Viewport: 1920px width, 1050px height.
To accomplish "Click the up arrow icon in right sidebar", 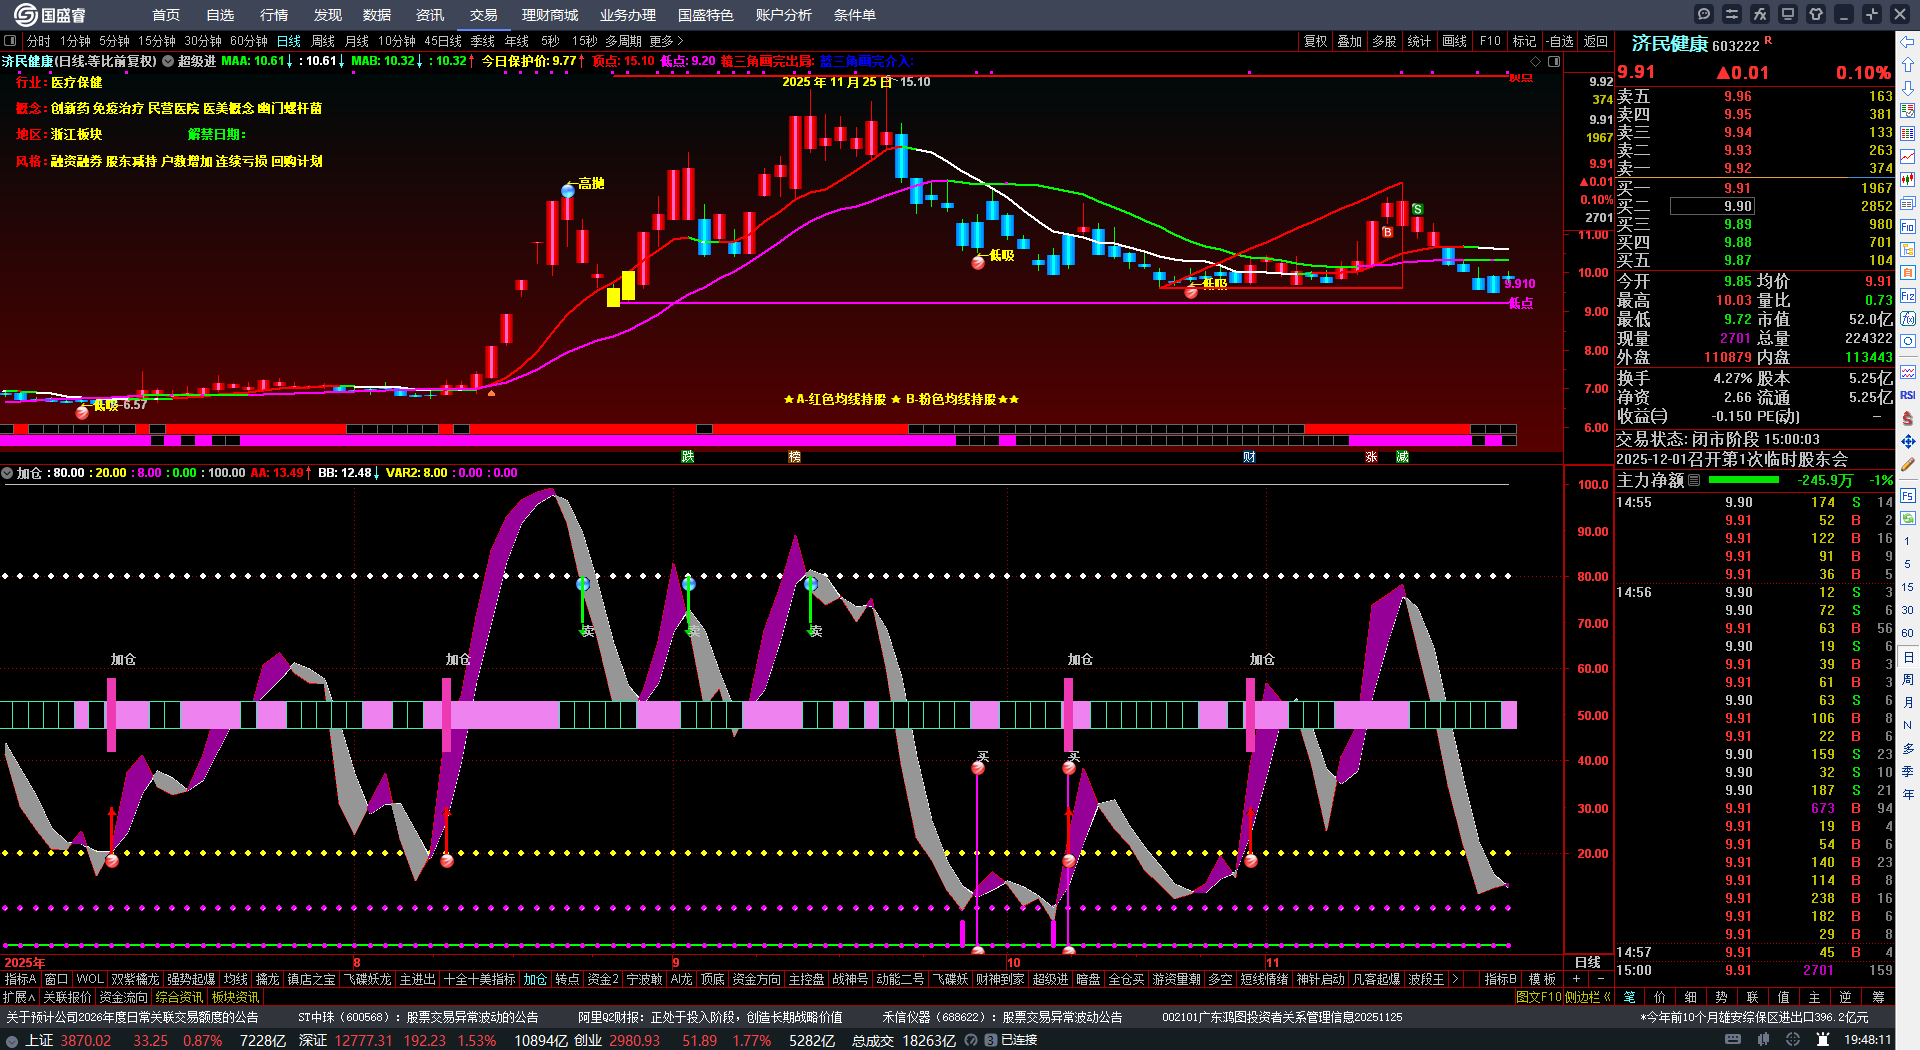I will (1908, 64).
